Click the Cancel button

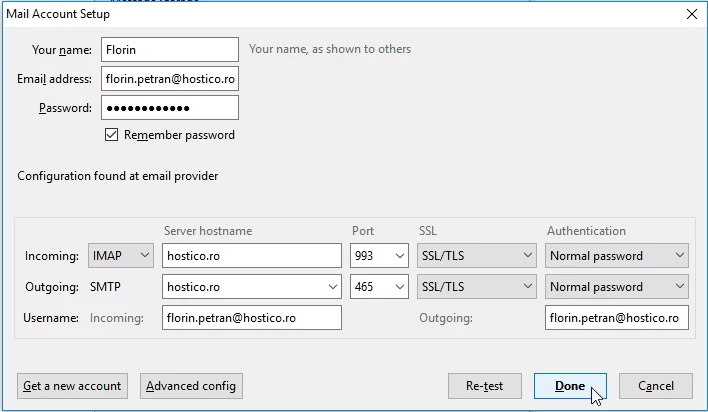655,385
